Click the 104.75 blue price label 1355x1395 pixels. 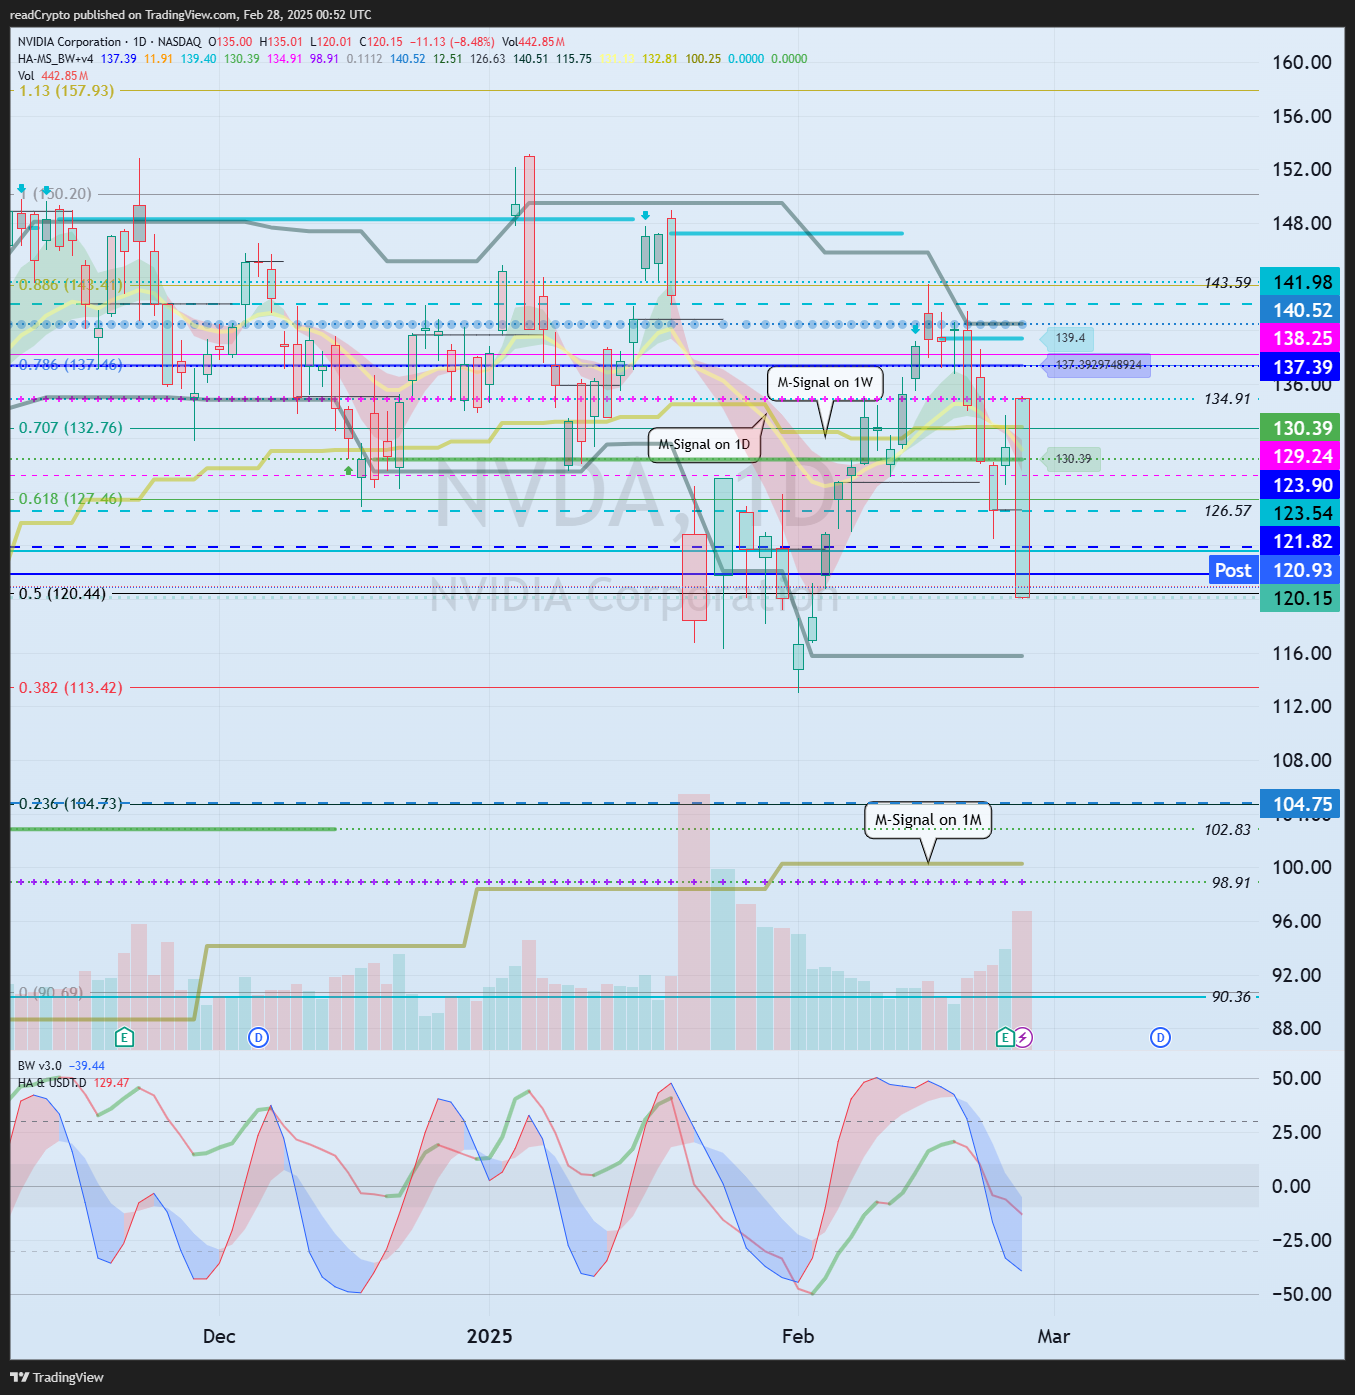point(1300,804)
